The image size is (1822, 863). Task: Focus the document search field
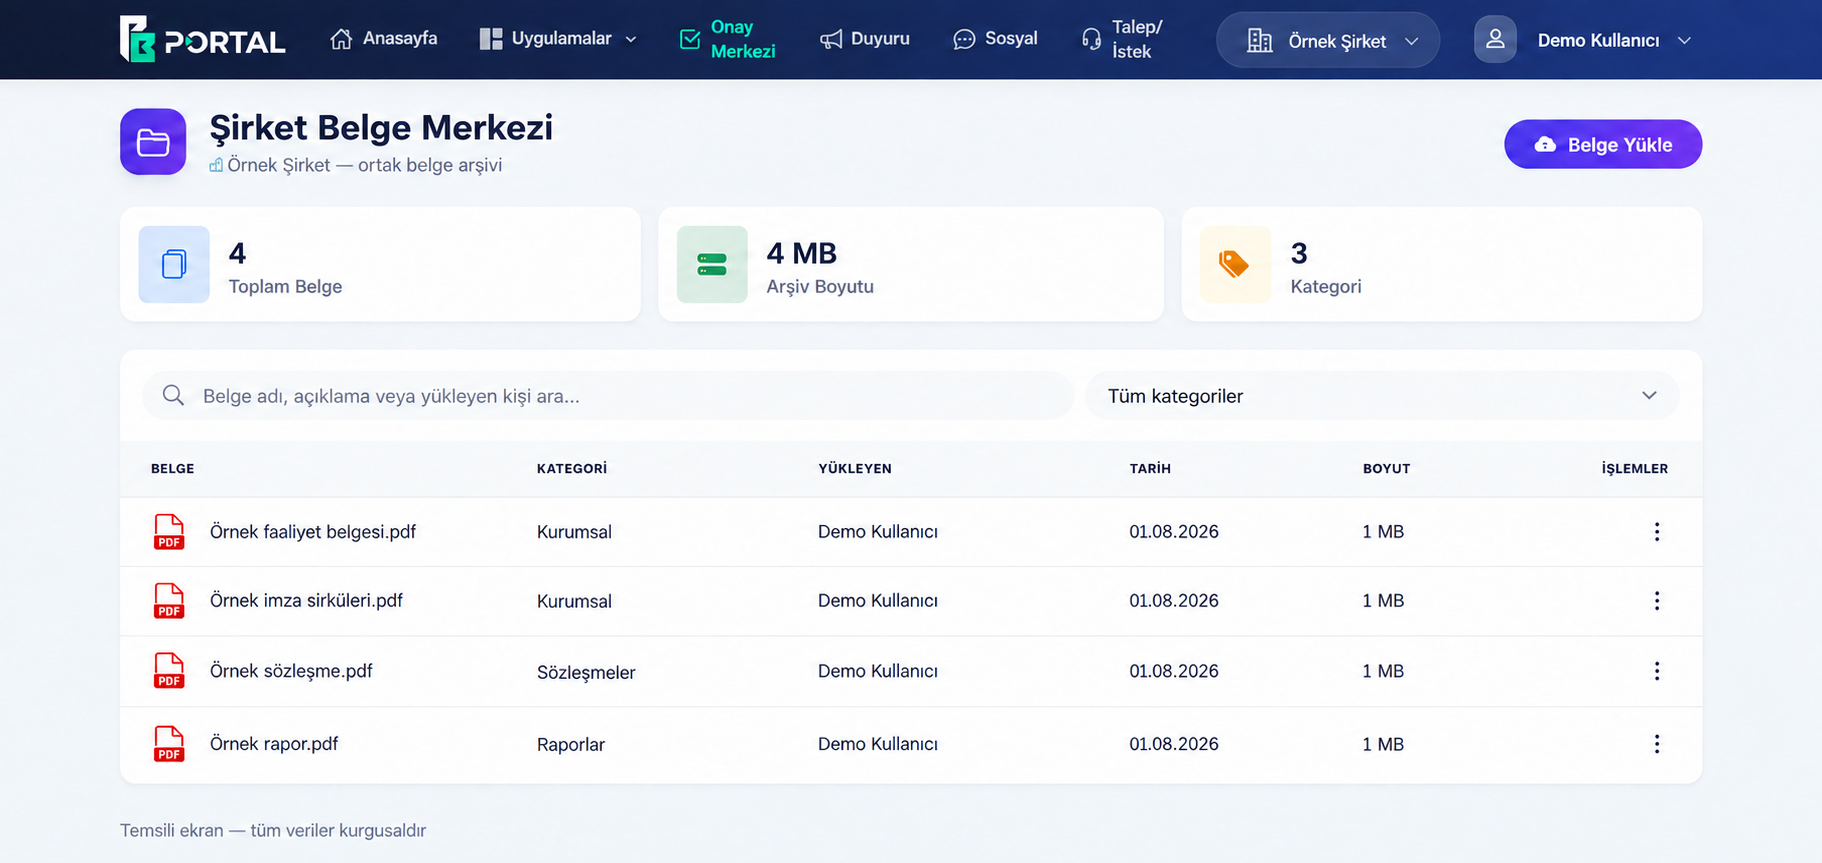tap(608, 396)
